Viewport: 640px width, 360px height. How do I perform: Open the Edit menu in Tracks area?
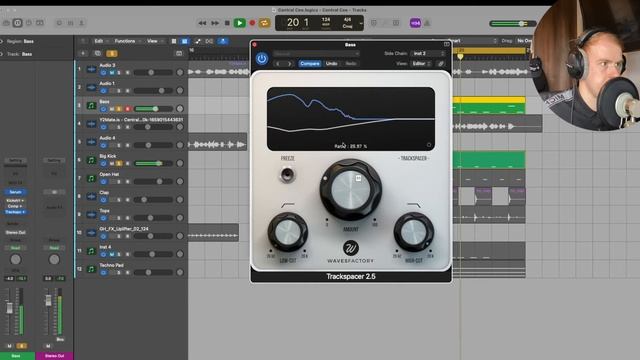pyautogui.click(x=99, y=41)
